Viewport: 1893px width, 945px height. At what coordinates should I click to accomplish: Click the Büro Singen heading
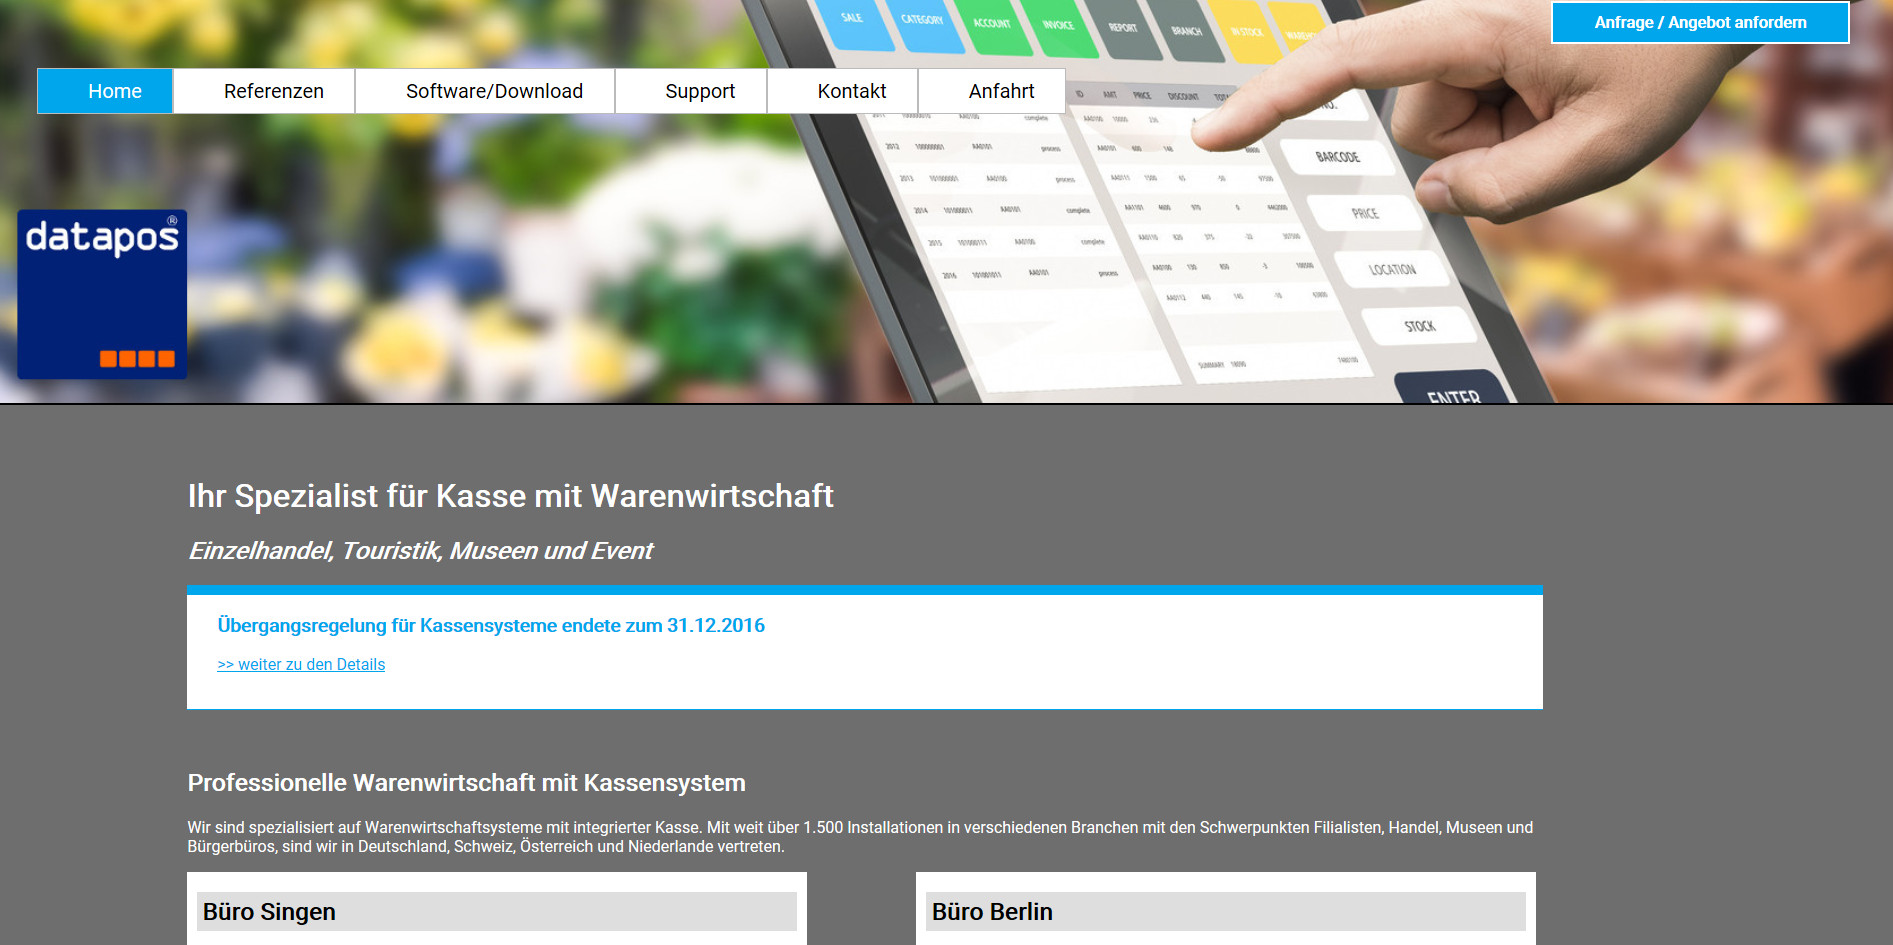pos(269,912)
